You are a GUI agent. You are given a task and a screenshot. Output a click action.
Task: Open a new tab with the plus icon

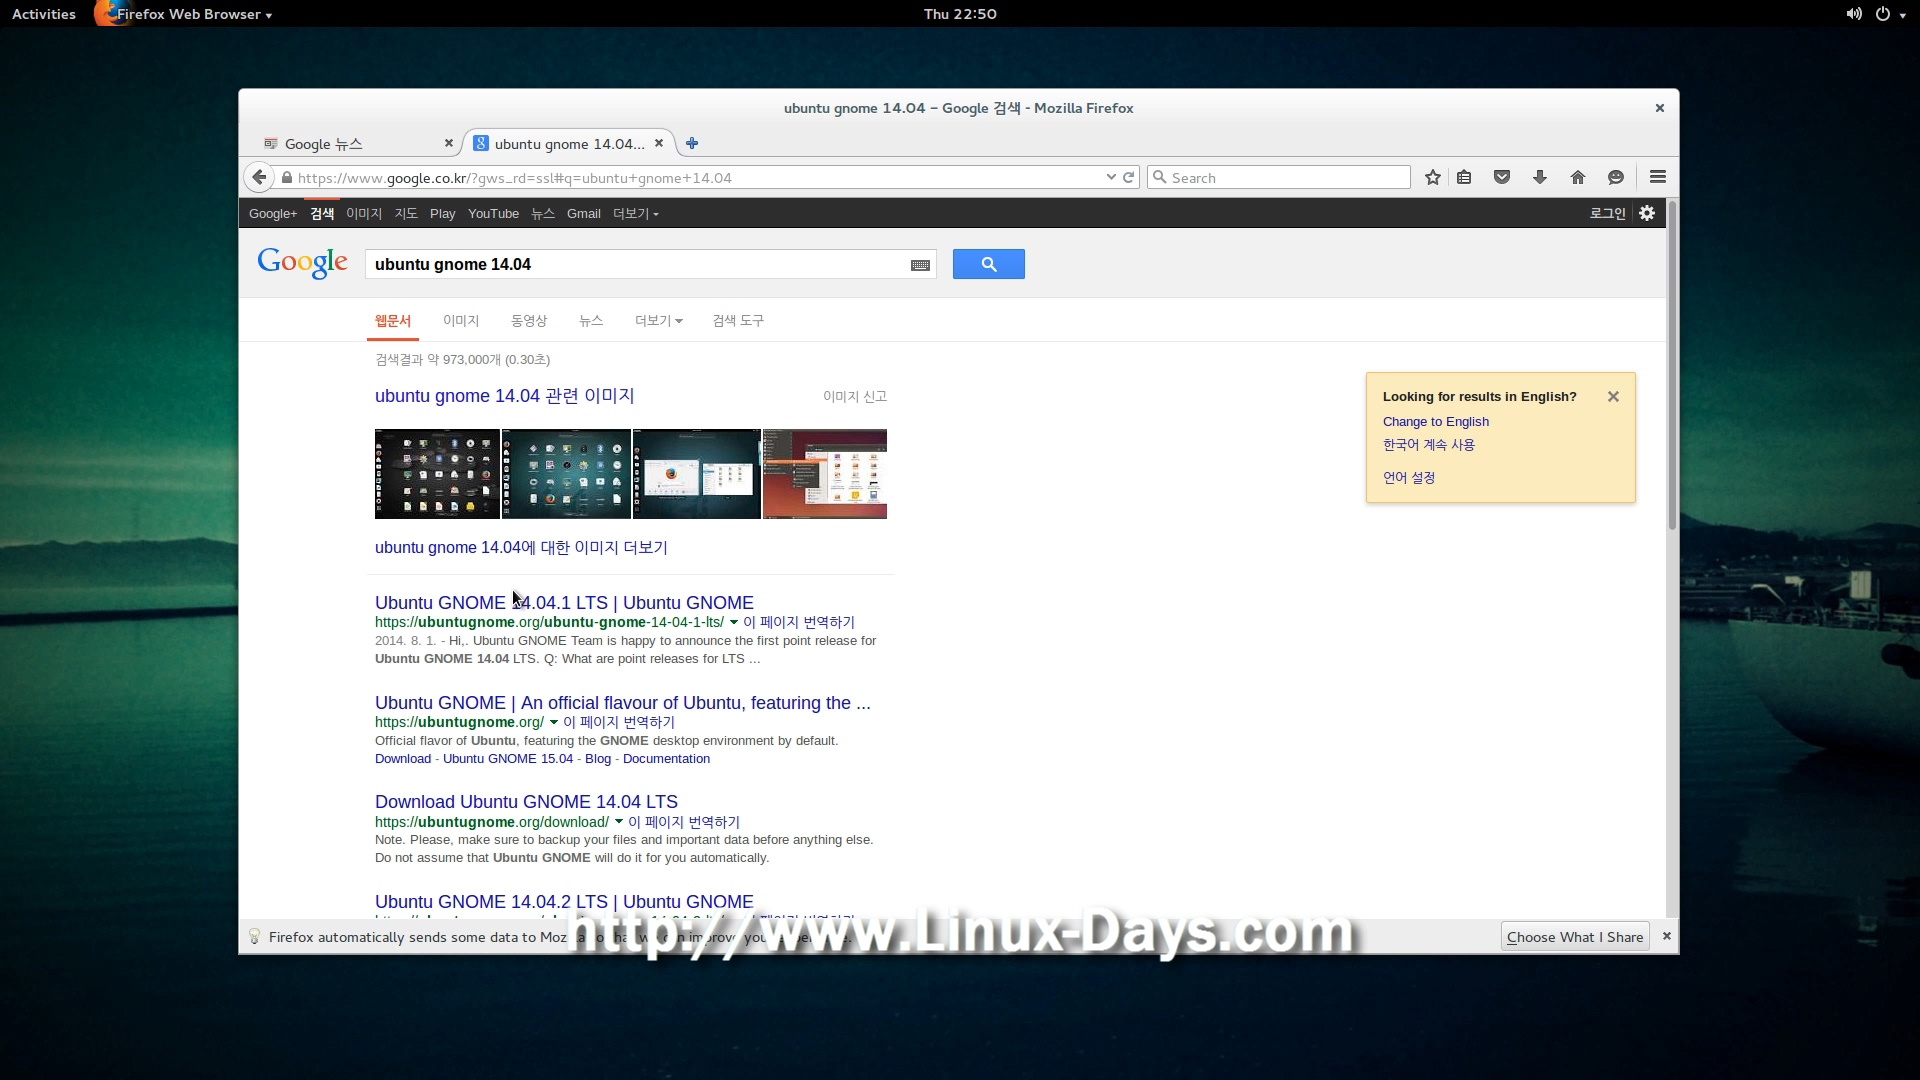(692, 143)
